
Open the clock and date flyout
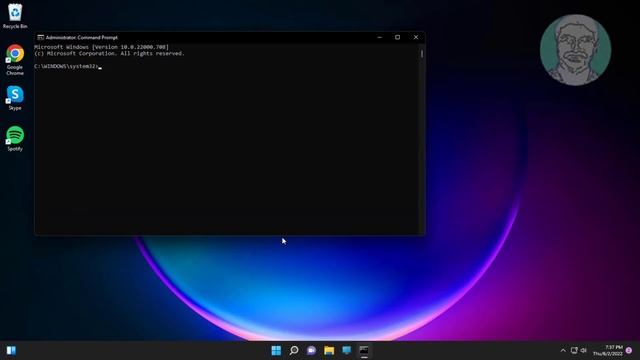(608, 350)
